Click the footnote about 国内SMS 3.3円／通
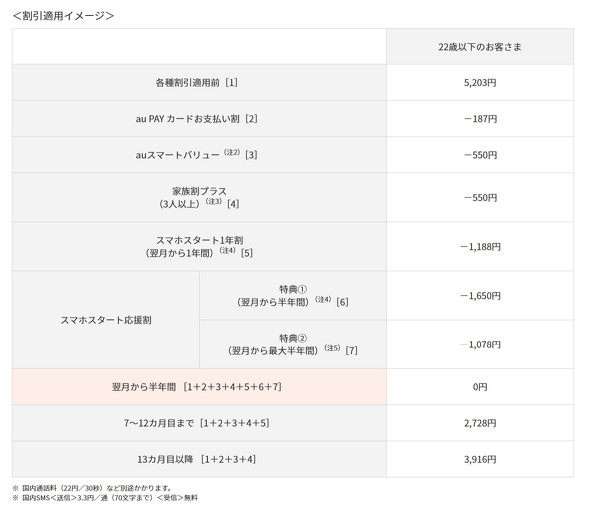590x508 pixels. pyautogui.click(x=105, y=498)
